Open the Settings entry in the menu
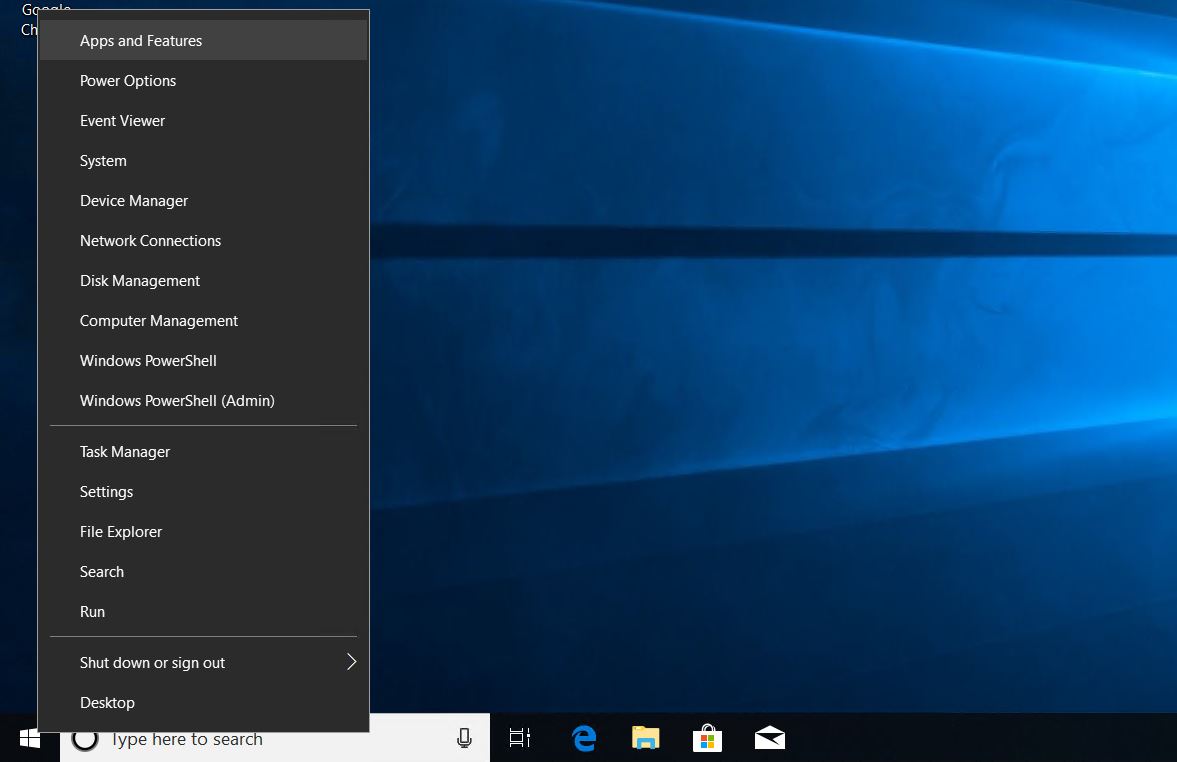This screenshot has height=762, width=1177. coord(106,491)
